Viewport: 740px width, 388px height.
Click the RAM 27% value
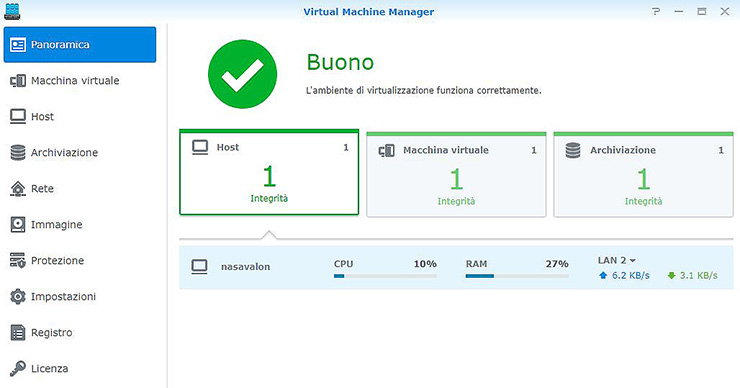[x=557, y=264]
